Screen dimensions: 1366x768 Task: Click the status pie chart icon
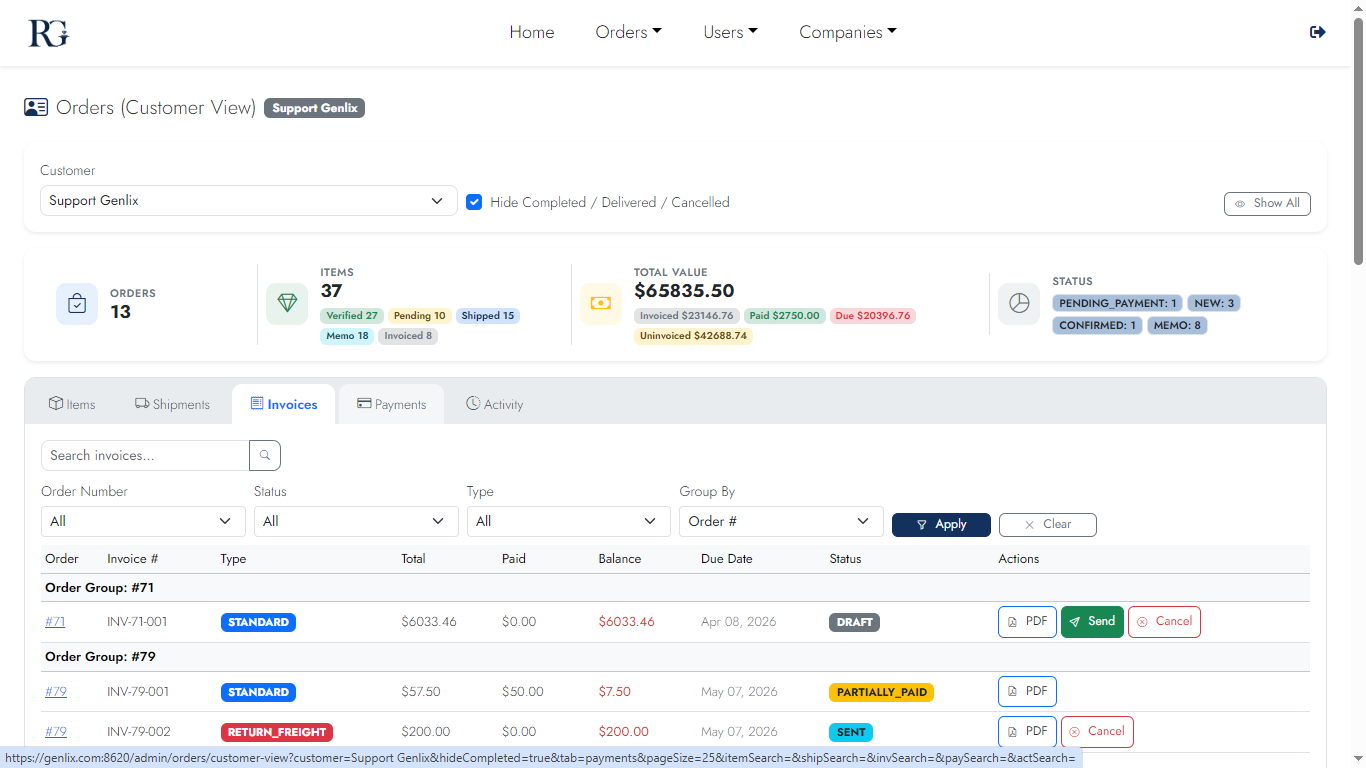(x=1019, y=304)
